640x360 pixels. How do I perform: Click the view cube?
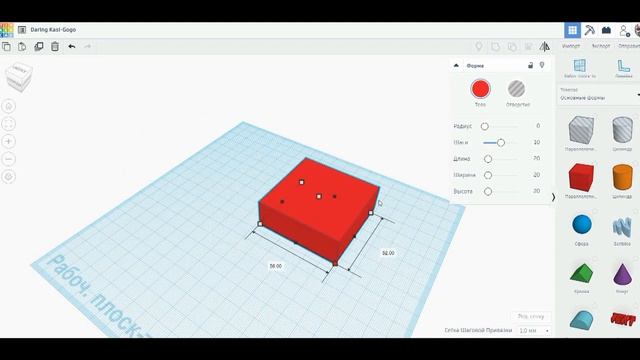pos(18,76)
